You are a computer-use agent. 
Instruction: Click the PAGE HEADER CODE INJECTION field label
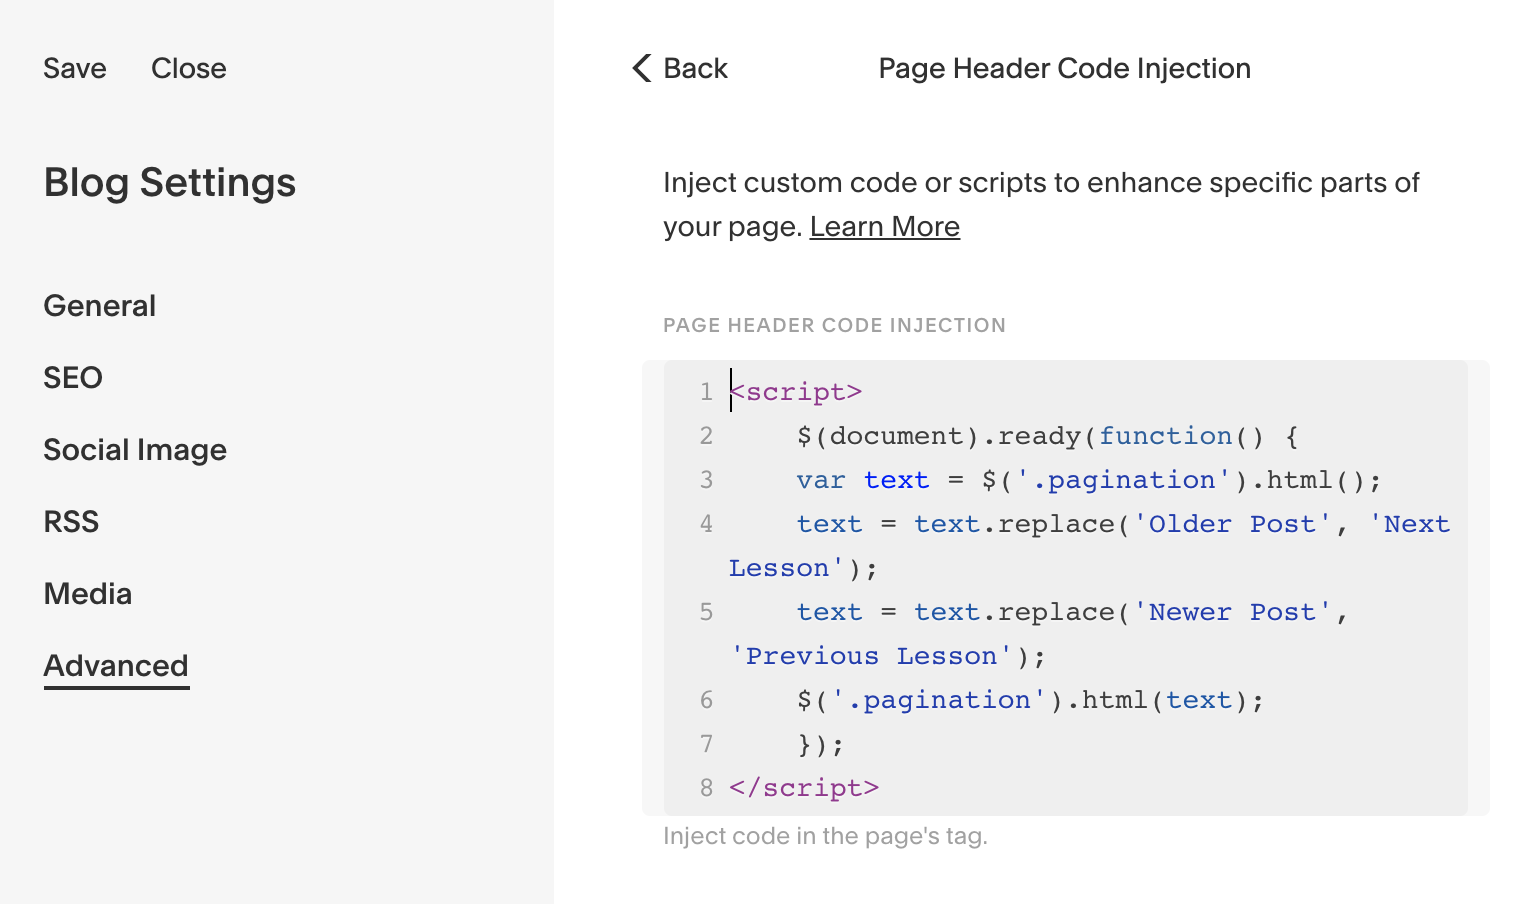834,325
